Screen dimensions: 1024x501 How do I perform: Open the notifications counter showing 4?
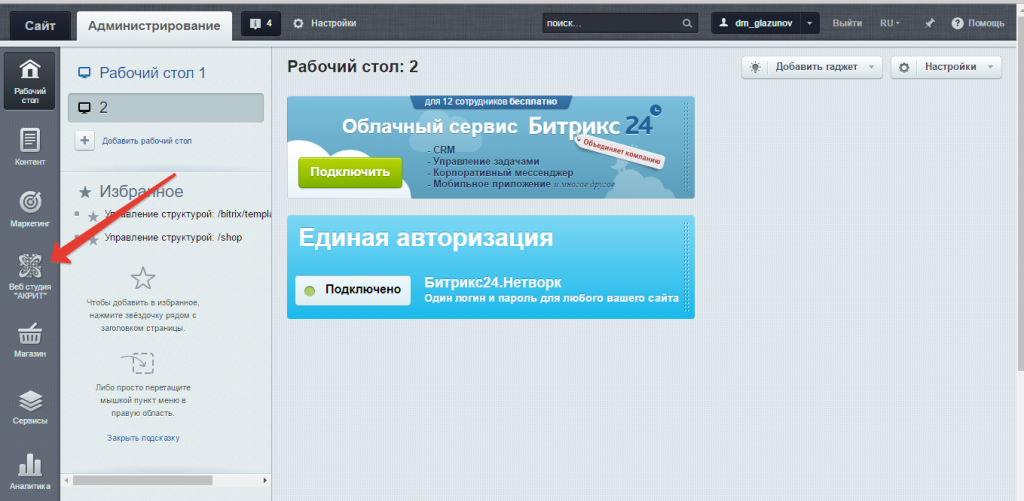pos(261,24)
